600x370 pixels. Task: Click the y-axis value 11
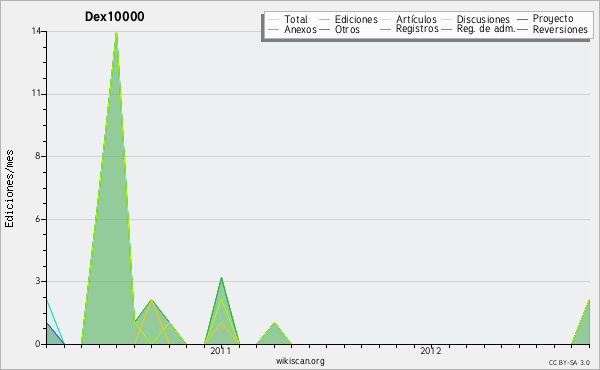[x=36, y=94]
